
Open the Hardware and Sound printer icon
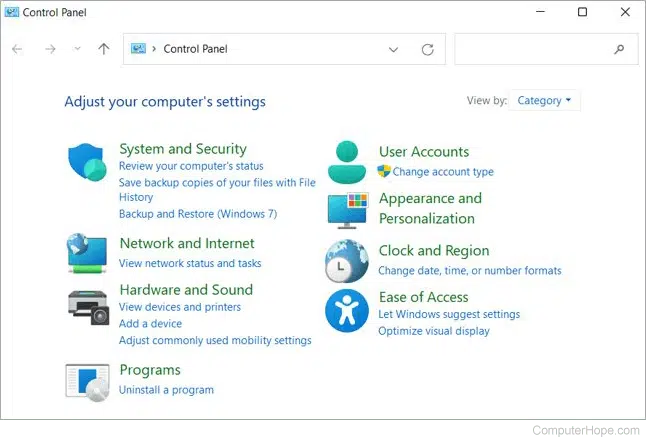88,307
